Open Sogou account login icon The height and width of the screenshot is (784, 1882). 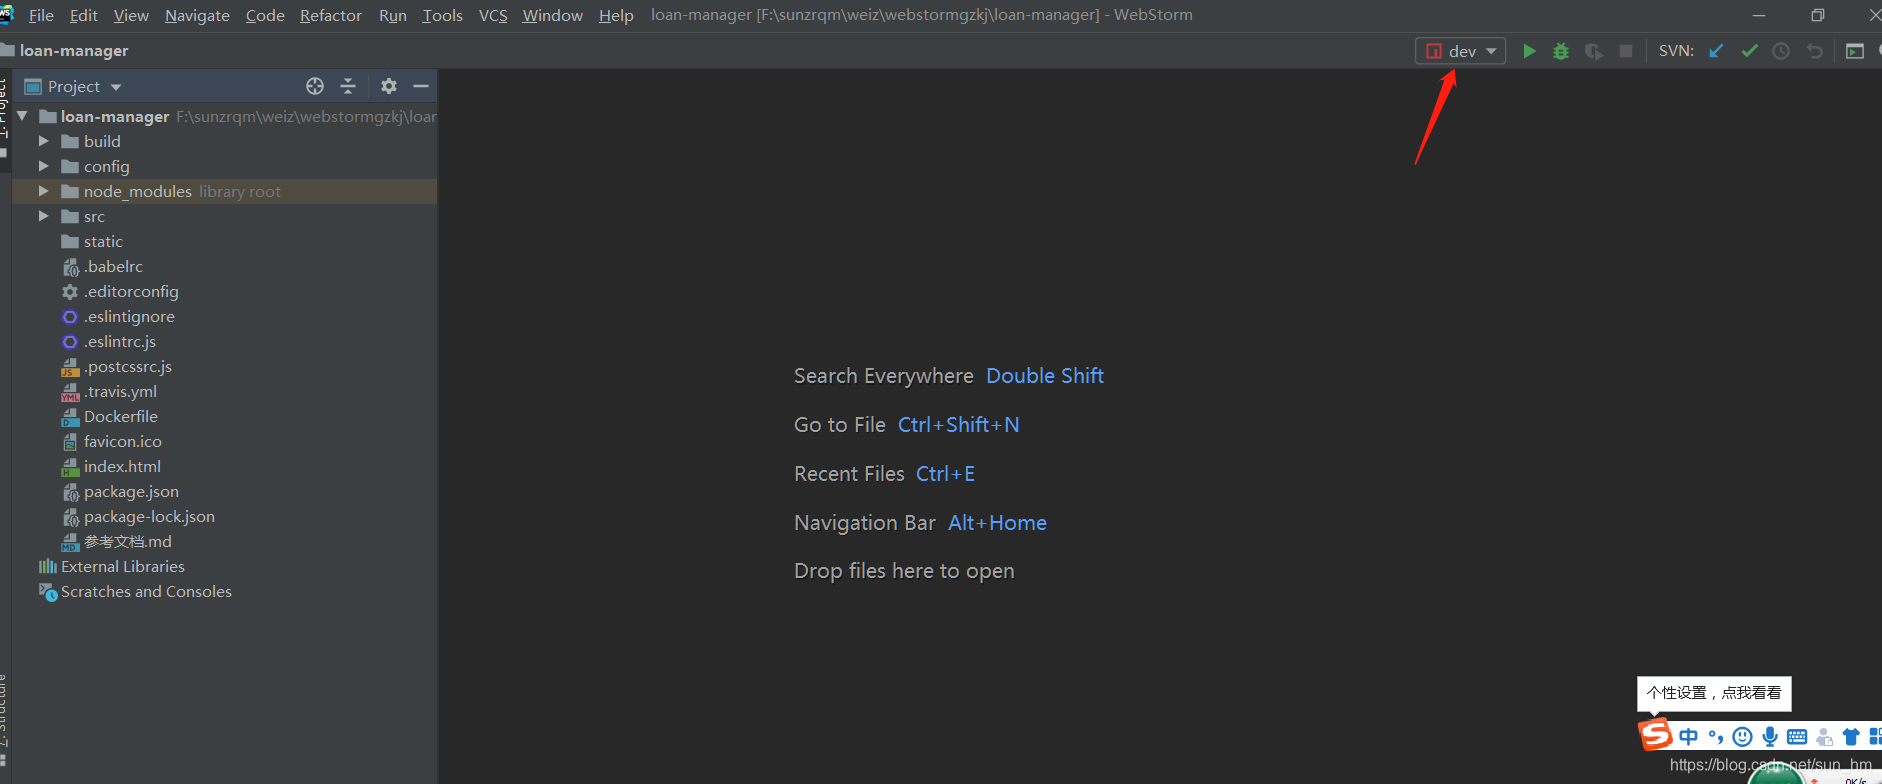point(1824,737)
